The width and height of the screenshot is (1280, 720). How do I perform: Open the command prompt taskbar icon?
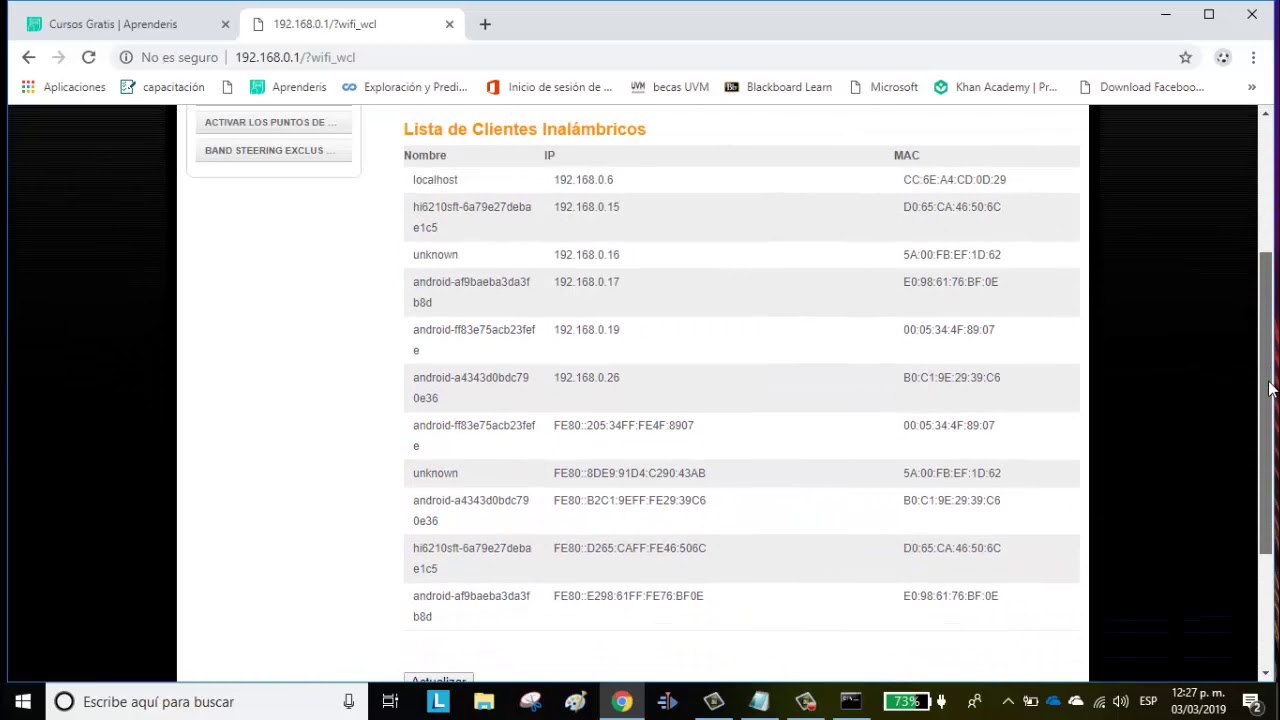851,702
